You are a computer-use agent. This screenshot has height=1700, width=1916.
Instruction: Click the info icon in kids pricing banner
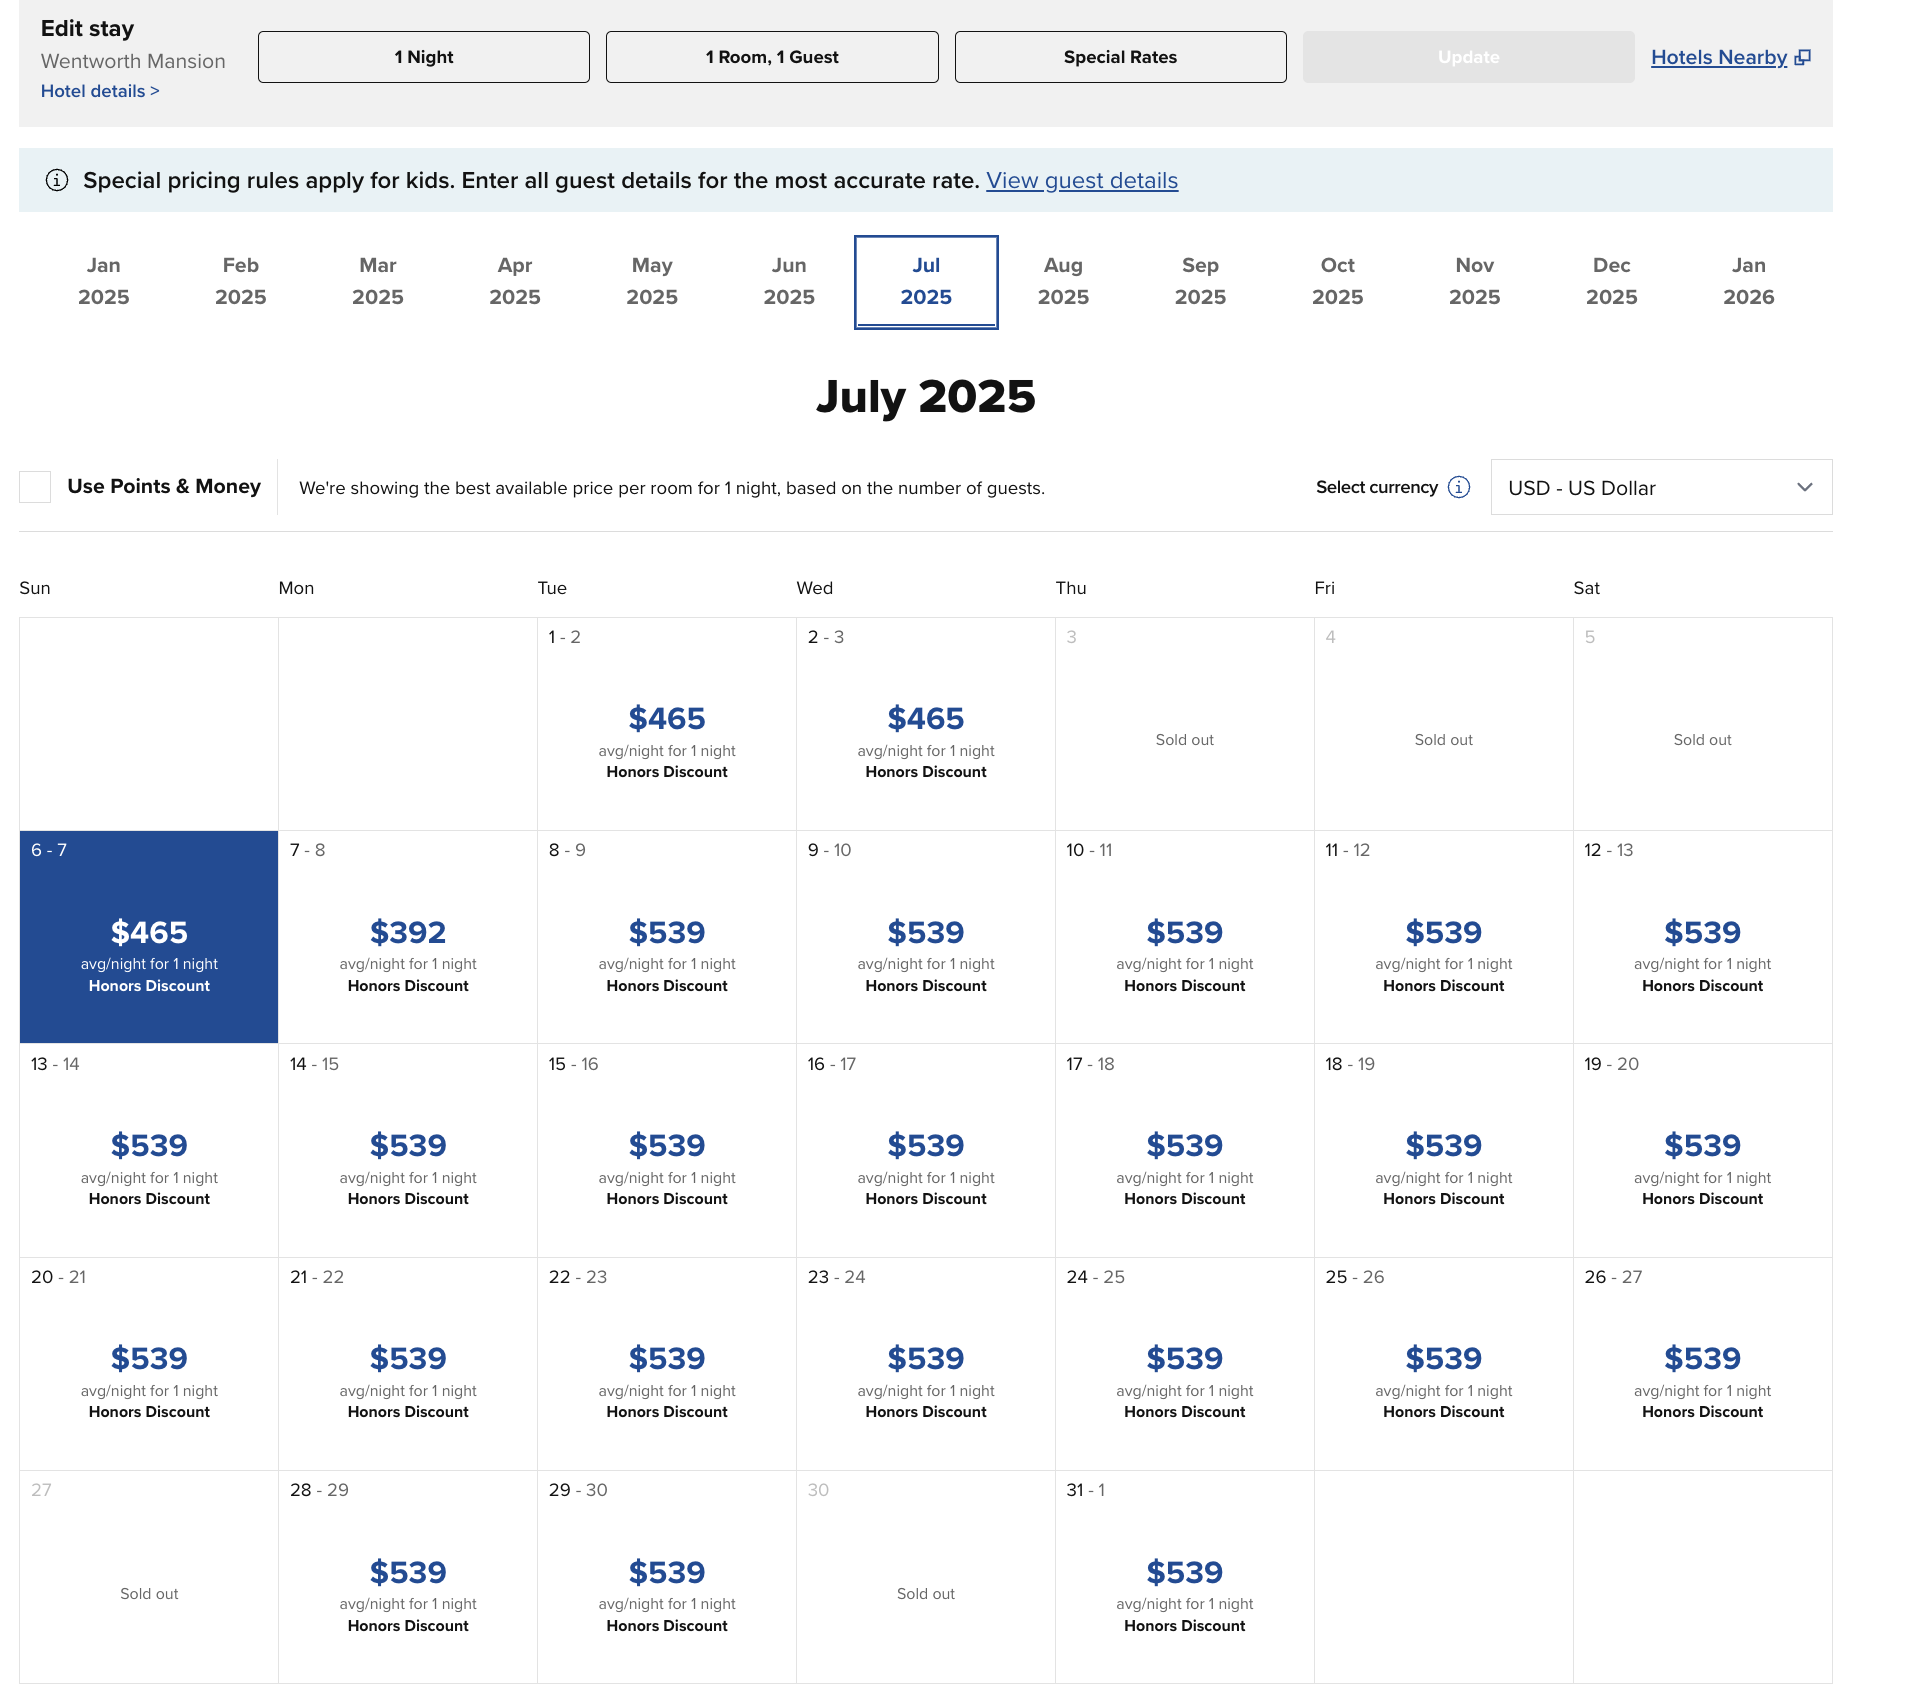coord(57,180)
